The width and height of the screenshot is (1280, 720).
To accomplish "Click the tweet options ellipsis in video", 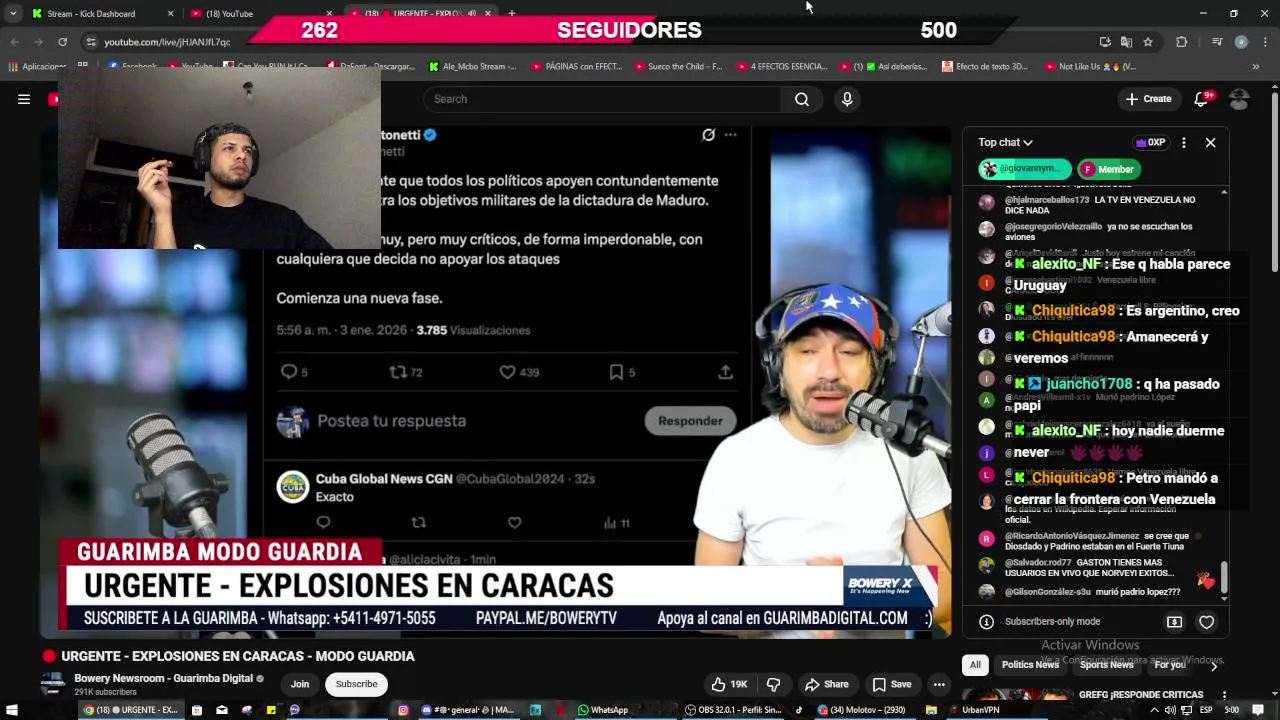I will (x=731, y=135).
